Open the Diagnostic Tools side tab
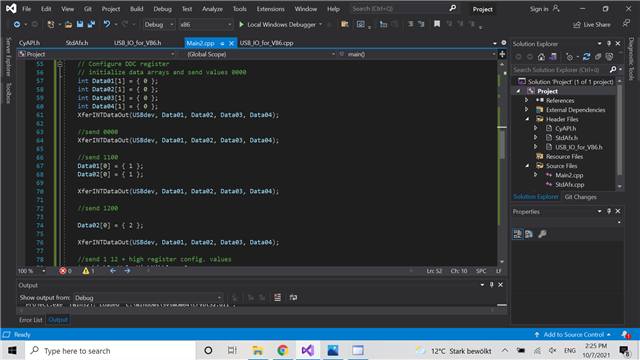640x360 pixels. (631, 59)
